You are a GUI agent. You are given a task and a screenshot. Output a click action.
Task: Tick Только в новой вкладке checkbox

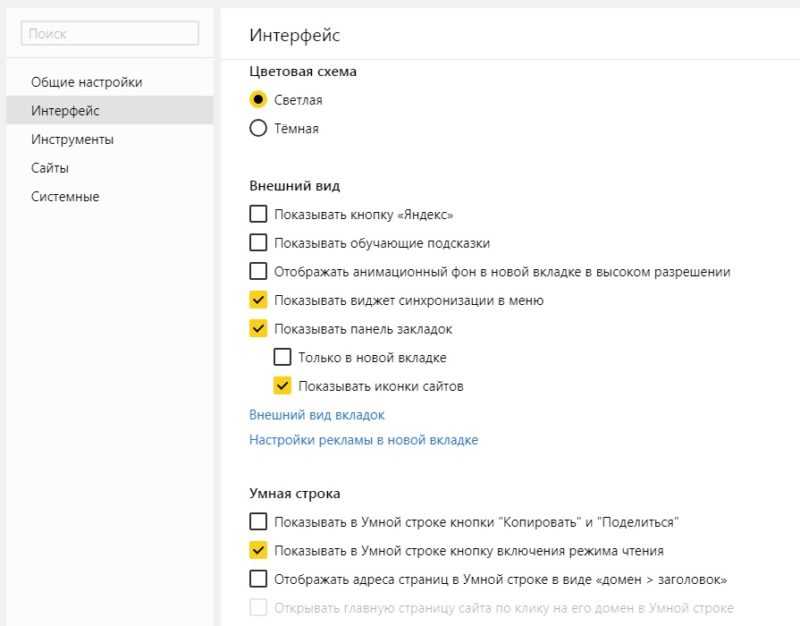(282, 357)
